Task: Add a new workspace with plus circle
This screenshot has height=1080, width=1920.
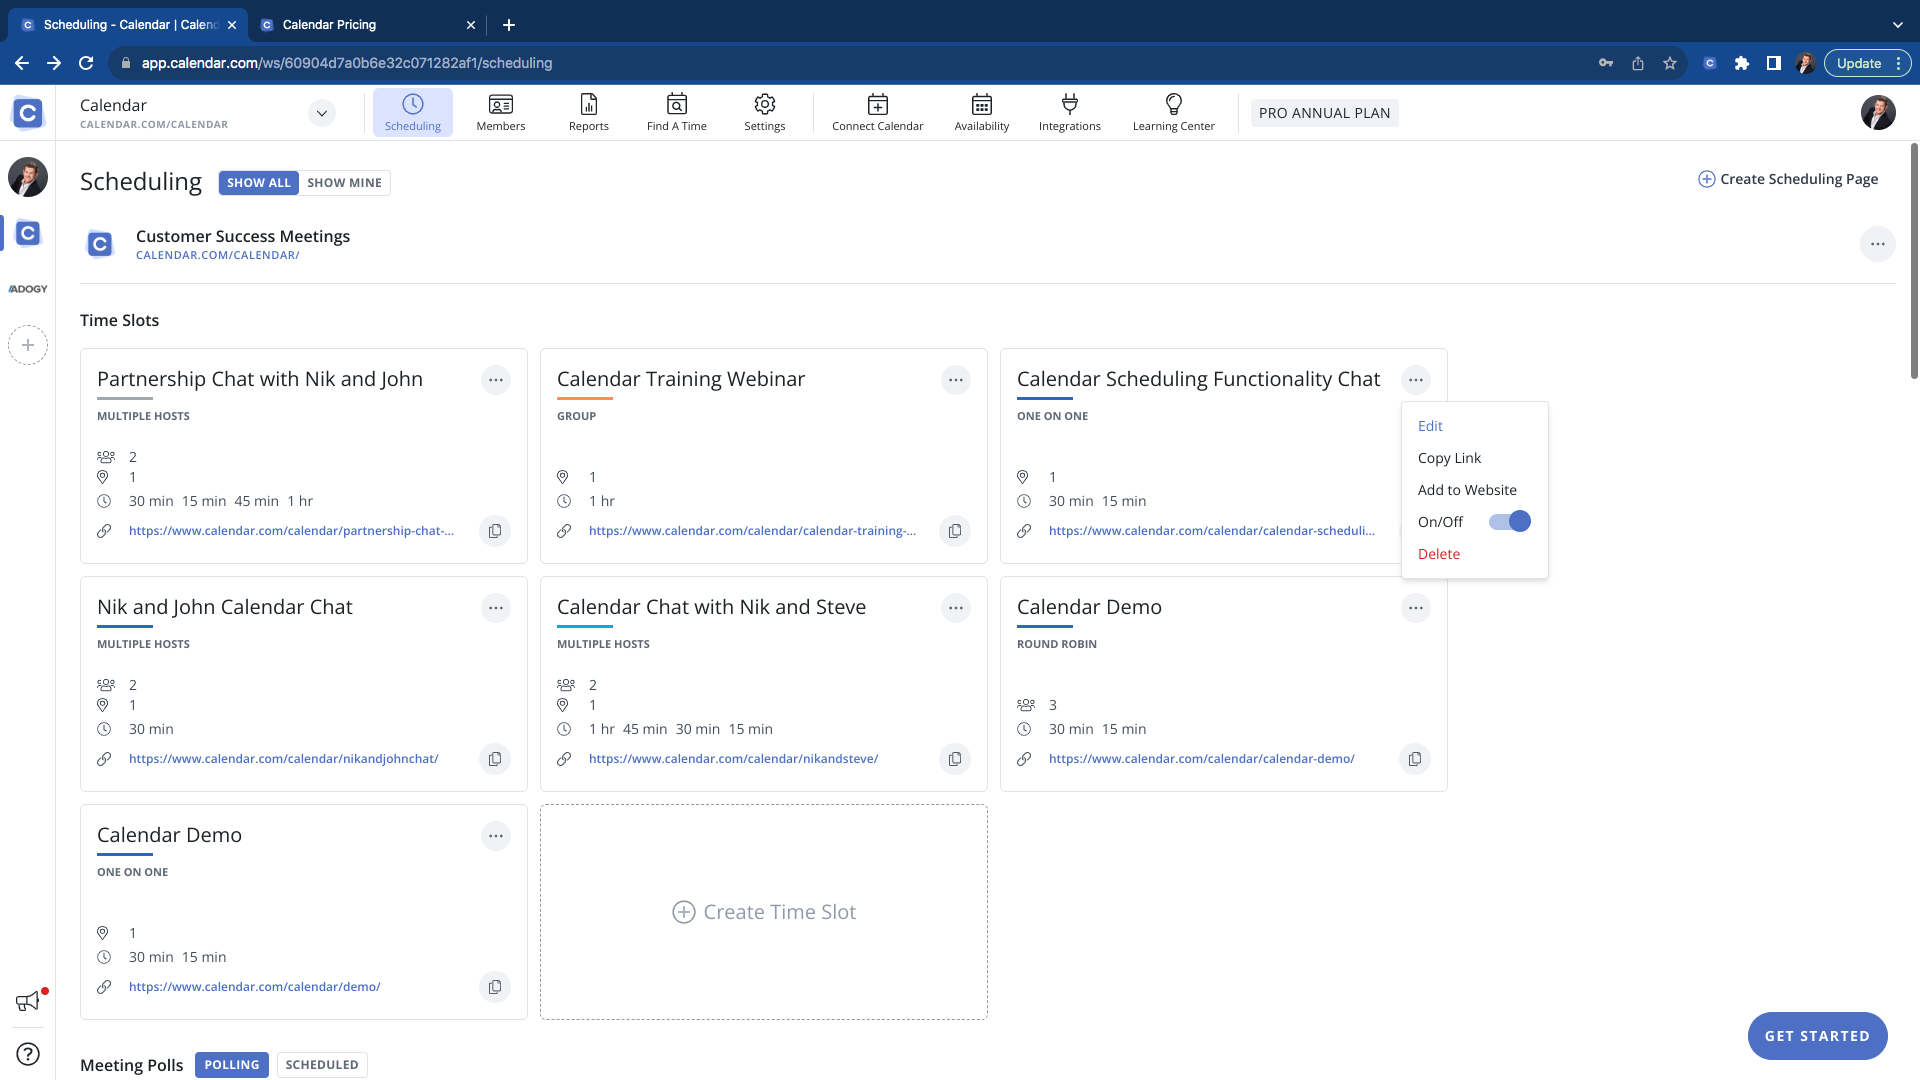Action: click(28, 345)
